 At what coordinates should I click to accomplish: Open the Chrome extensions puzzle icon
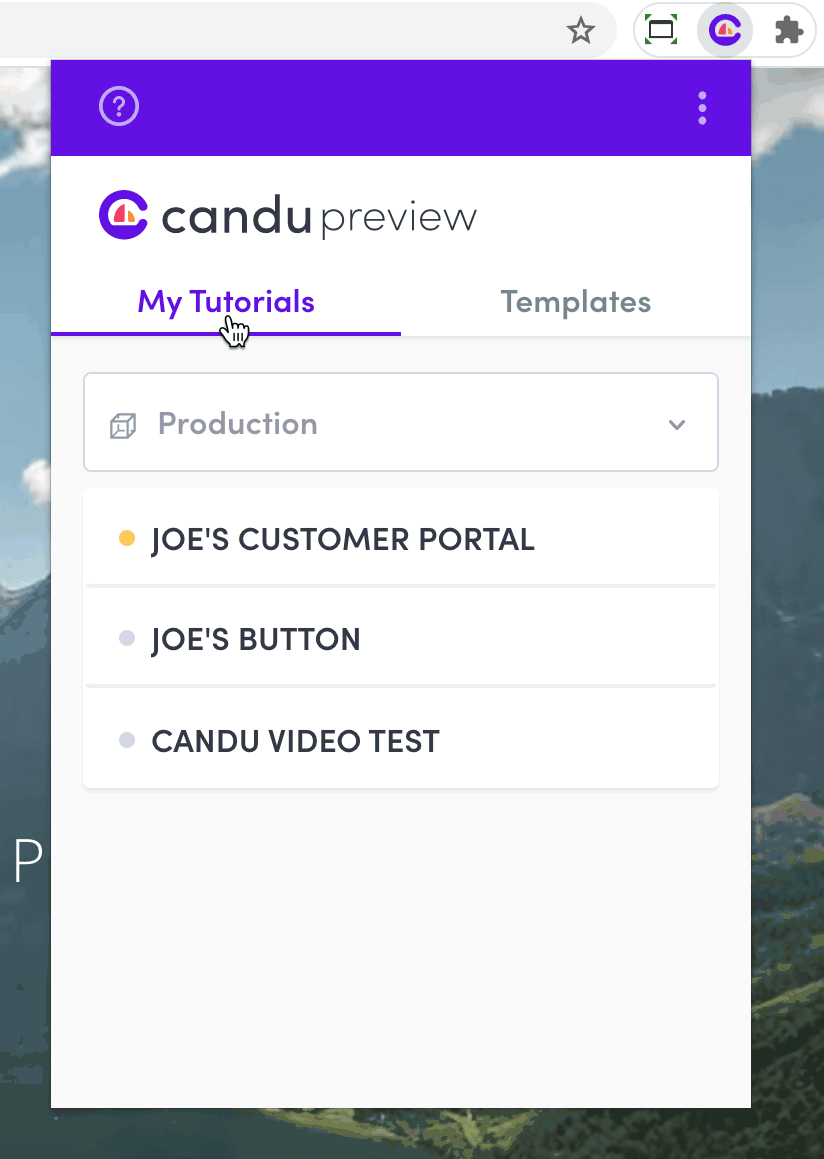click(x=788, y=31)
